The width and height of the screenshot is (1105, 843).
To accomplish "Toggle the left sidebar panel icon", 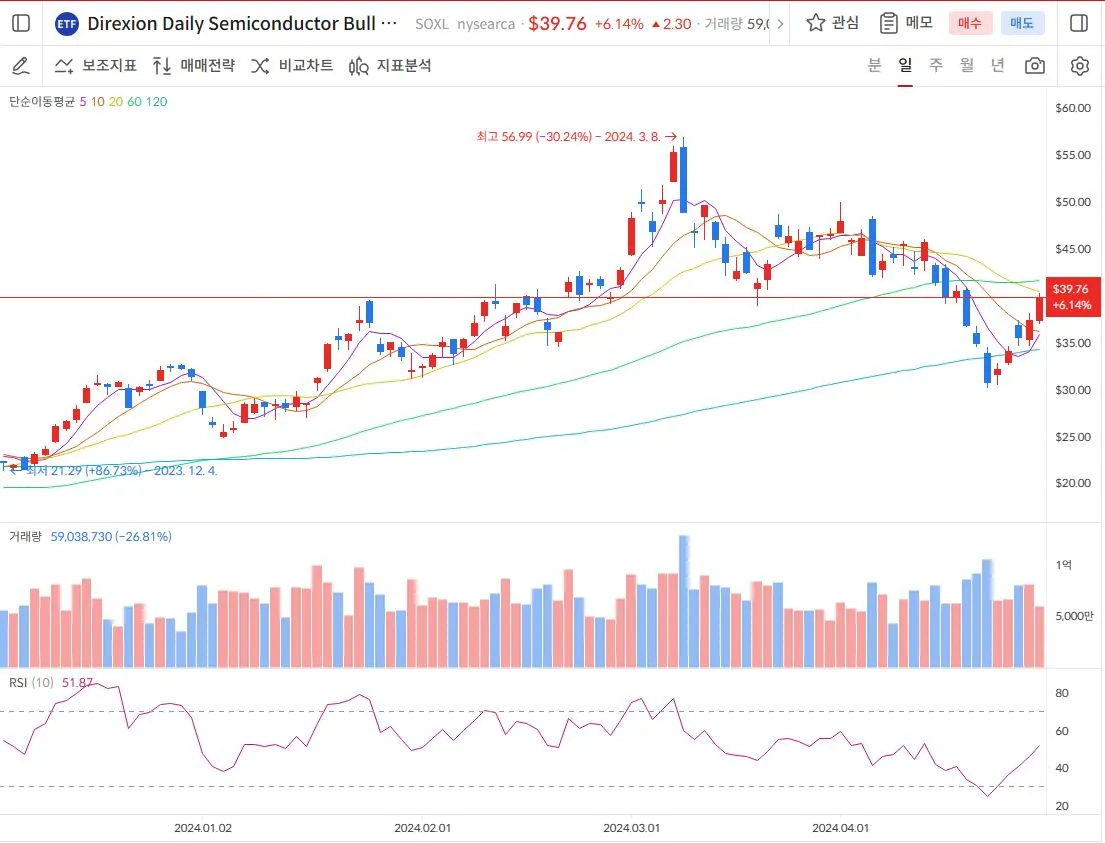I will point(21,23).
